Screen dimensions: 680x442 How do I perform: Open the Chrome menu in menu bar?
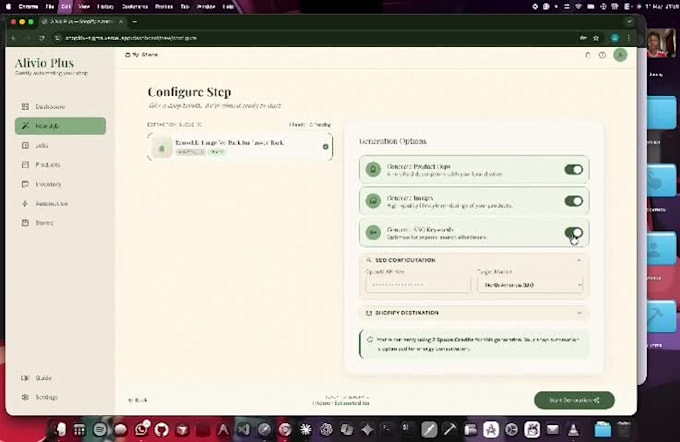coord(28,7)
